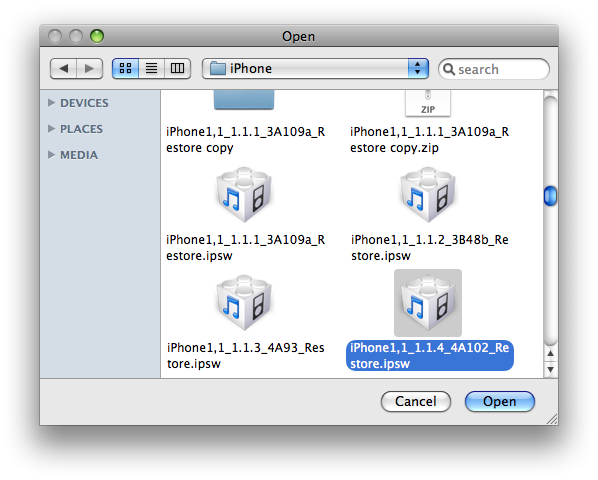The image size is (598, 480).
Task: Click the green zoom window button
Action: tap(97, 36)
